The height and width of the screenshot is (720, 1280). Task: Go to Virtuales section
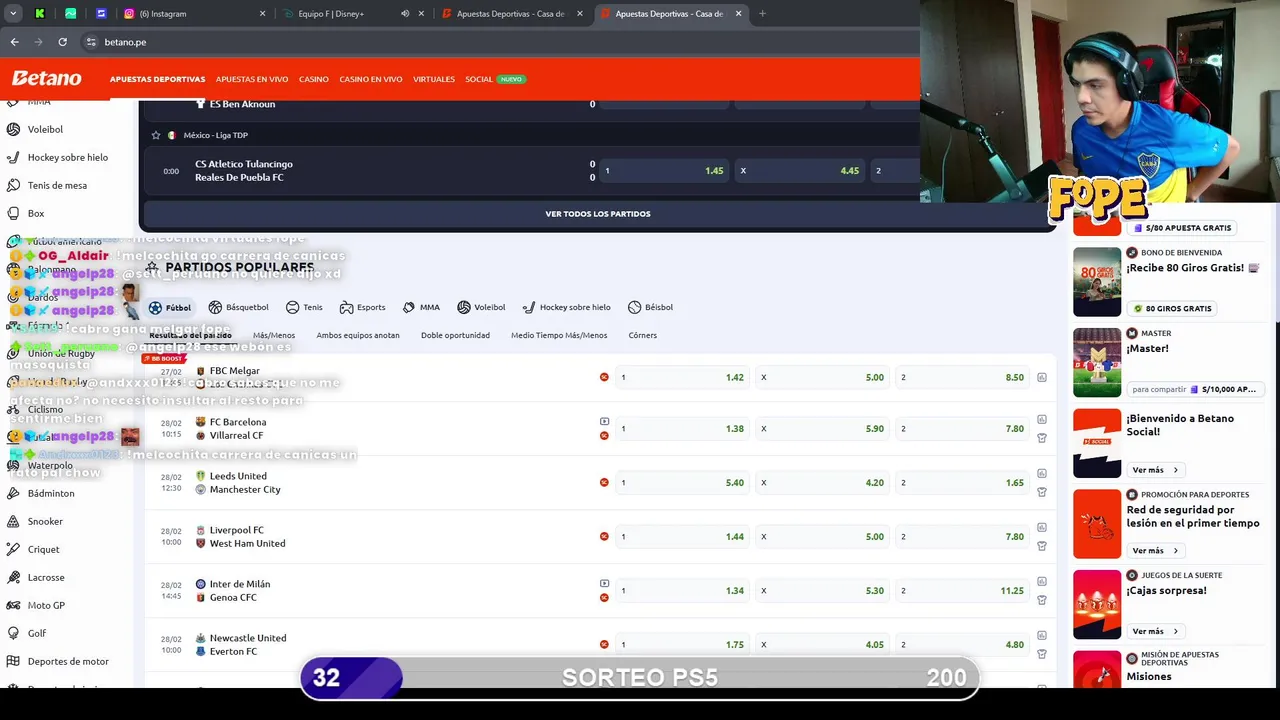[434, 79]
